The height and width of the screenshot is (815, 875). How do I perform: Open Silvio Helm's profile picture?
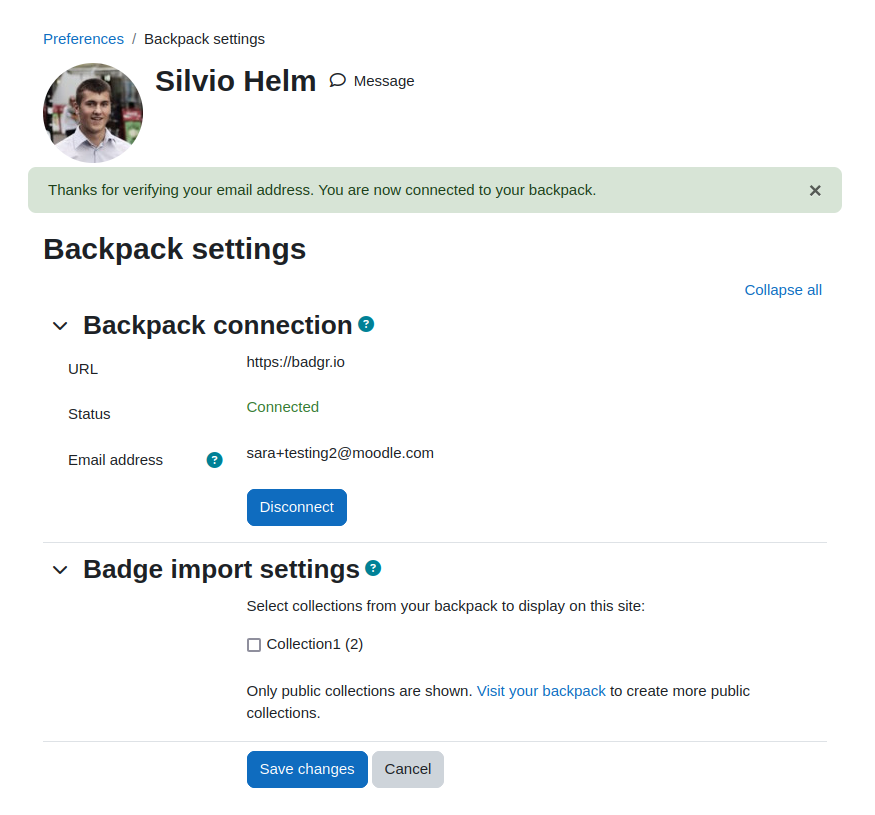click(x=93, y=113)
